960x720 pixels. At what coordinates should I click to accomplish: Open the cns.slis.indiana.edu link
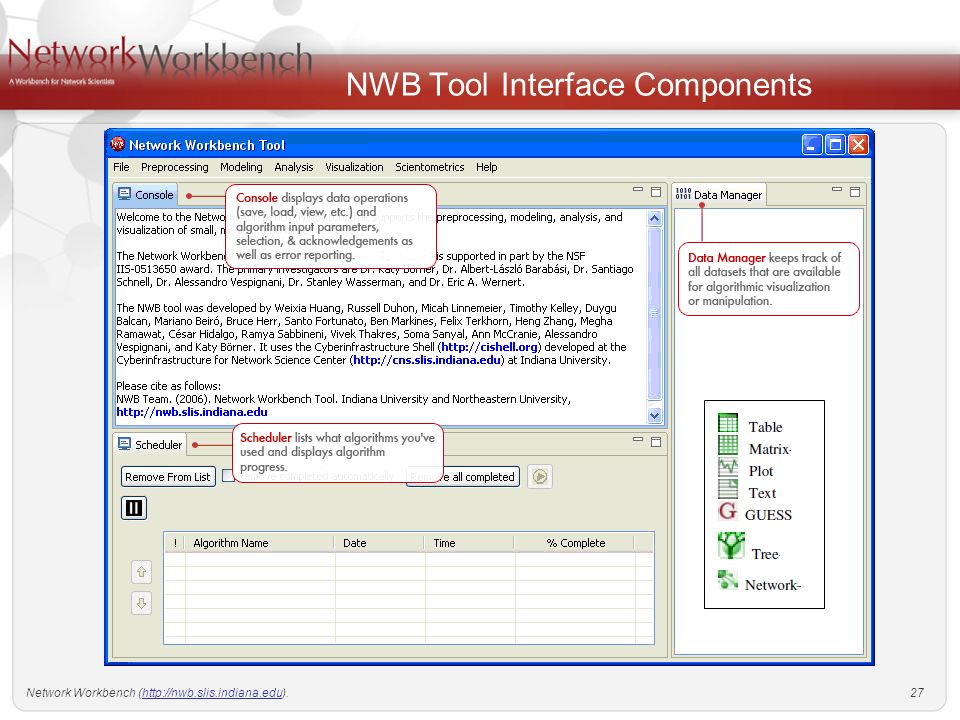pos(427,360)
